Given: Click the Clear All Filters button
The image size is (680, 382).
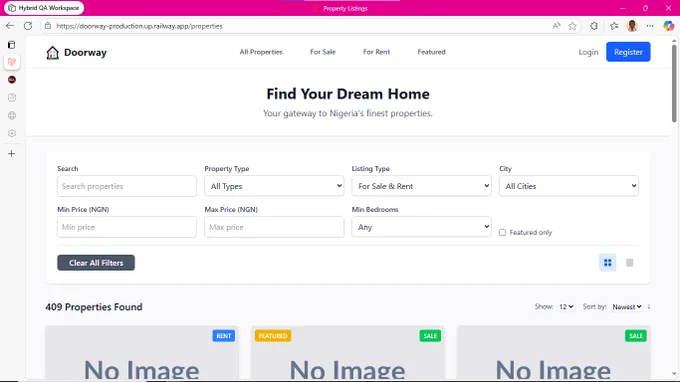Looking at the screenshot, I should 96,263.
